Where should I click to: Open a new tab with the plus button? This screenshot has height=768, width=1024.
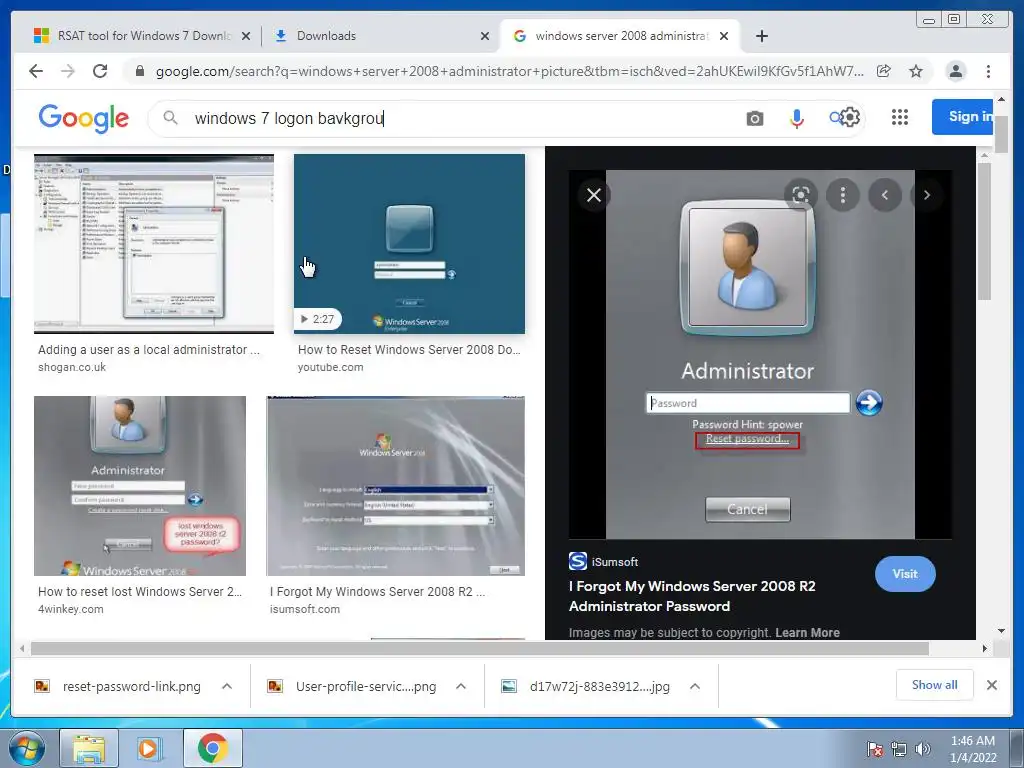[761, 36]
